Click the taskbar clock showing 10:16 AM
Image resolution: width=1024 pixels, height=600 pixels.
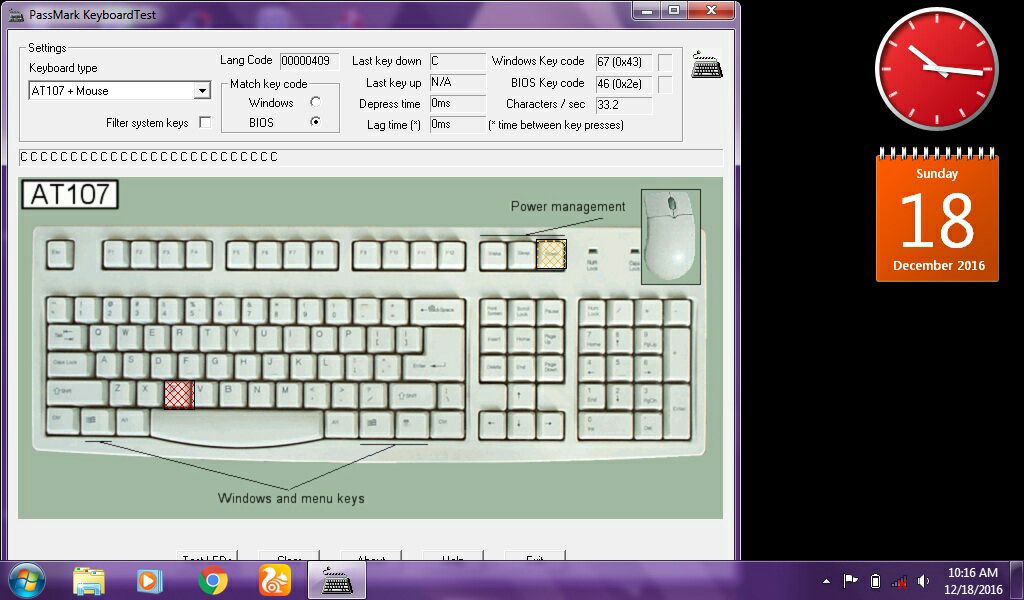coord(973,580)
